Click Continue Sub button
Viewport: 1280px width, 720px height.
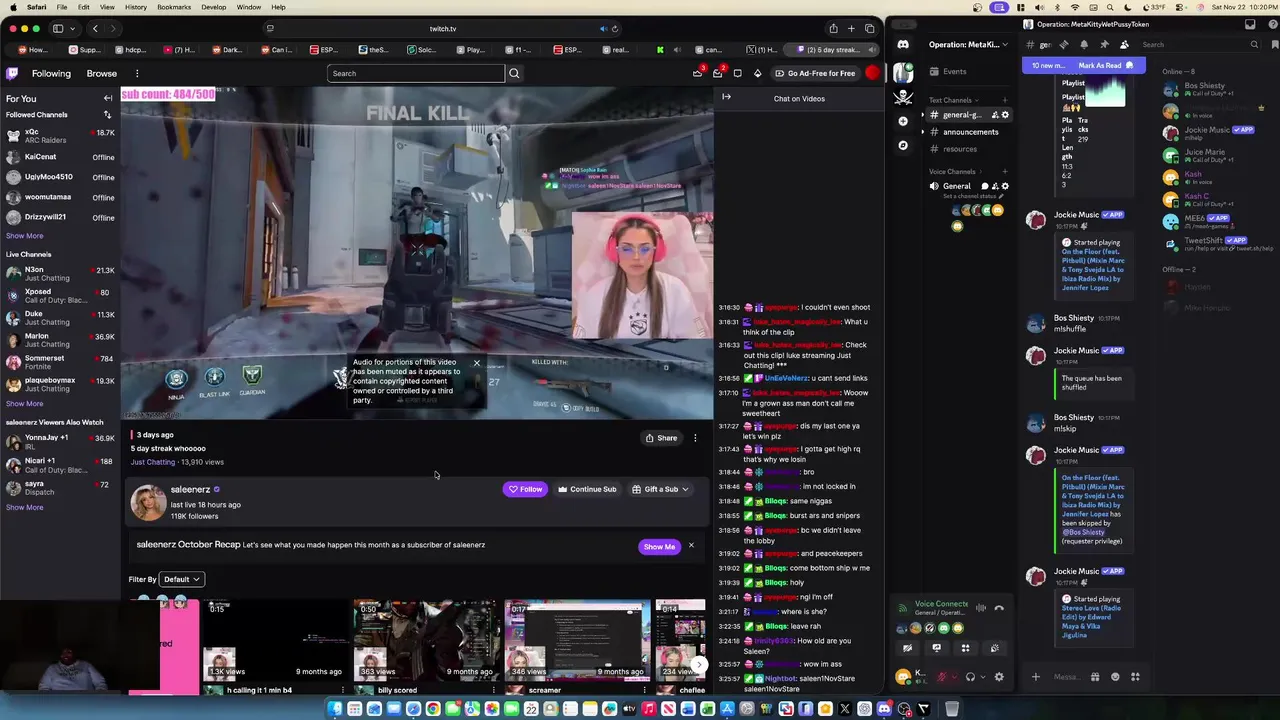click(587, 489)
